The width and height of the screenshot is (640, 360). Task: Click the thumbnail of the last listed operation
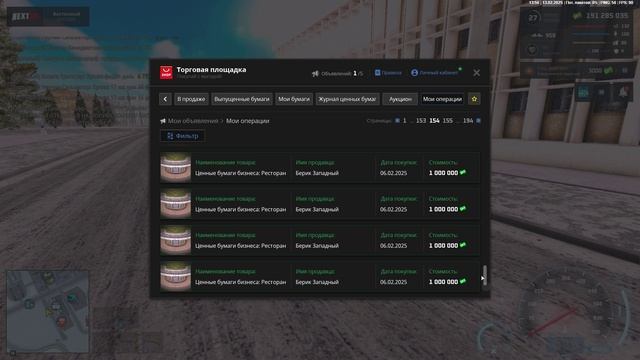176,276
